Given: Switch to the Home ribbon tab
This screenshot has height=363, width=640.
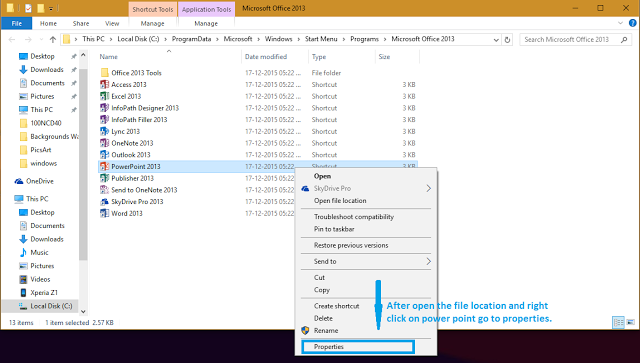Looking at the screenshot, I should [x=48, y=23].
